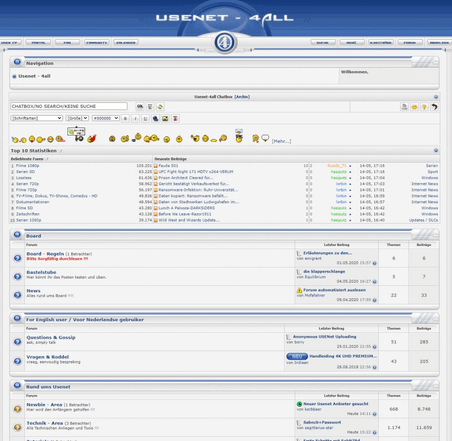Open the Board - Regeln forum
Viewport: 452px width, 441px height.
point(45,254)
